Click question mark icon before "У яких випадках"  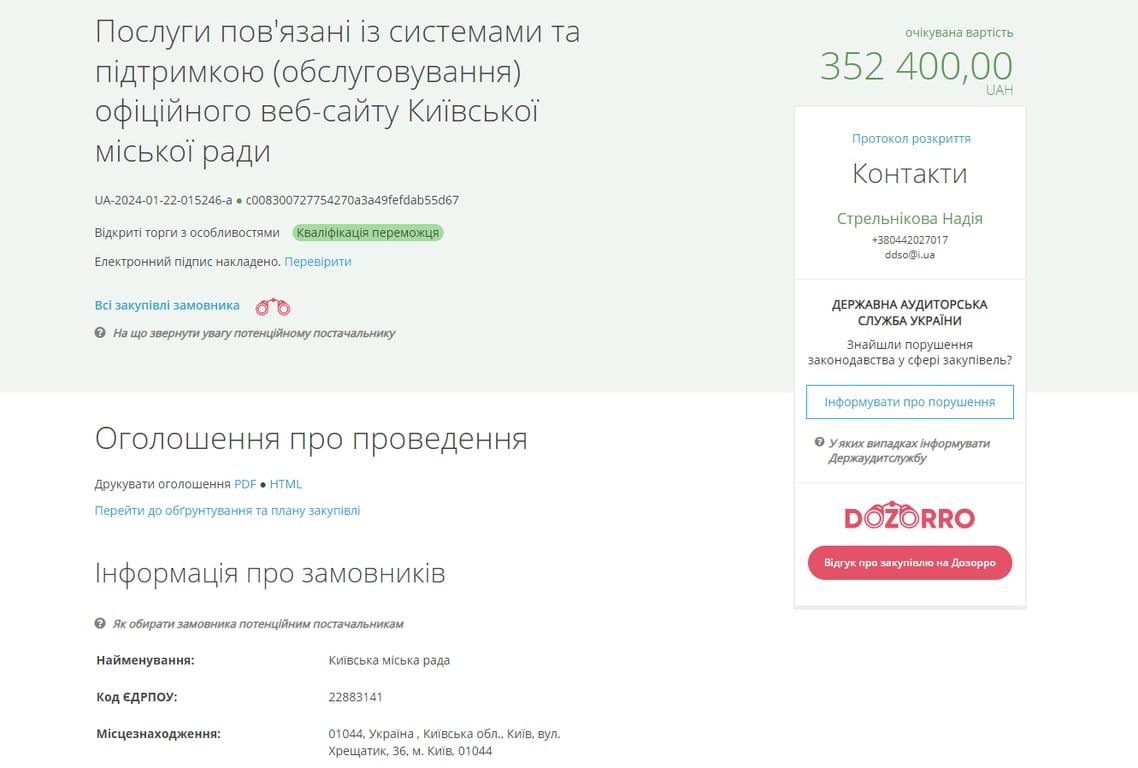pos(820,443)
